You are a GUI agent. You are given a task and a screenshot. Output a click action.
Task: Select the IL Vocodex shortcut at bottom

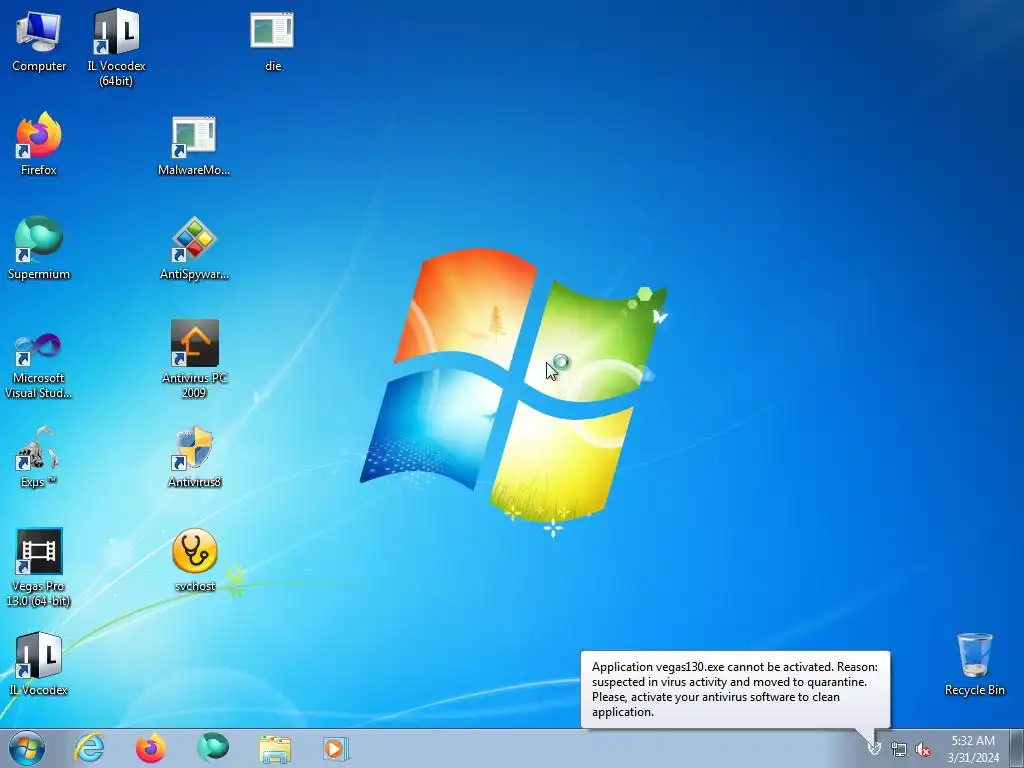[x=39, y=664]
